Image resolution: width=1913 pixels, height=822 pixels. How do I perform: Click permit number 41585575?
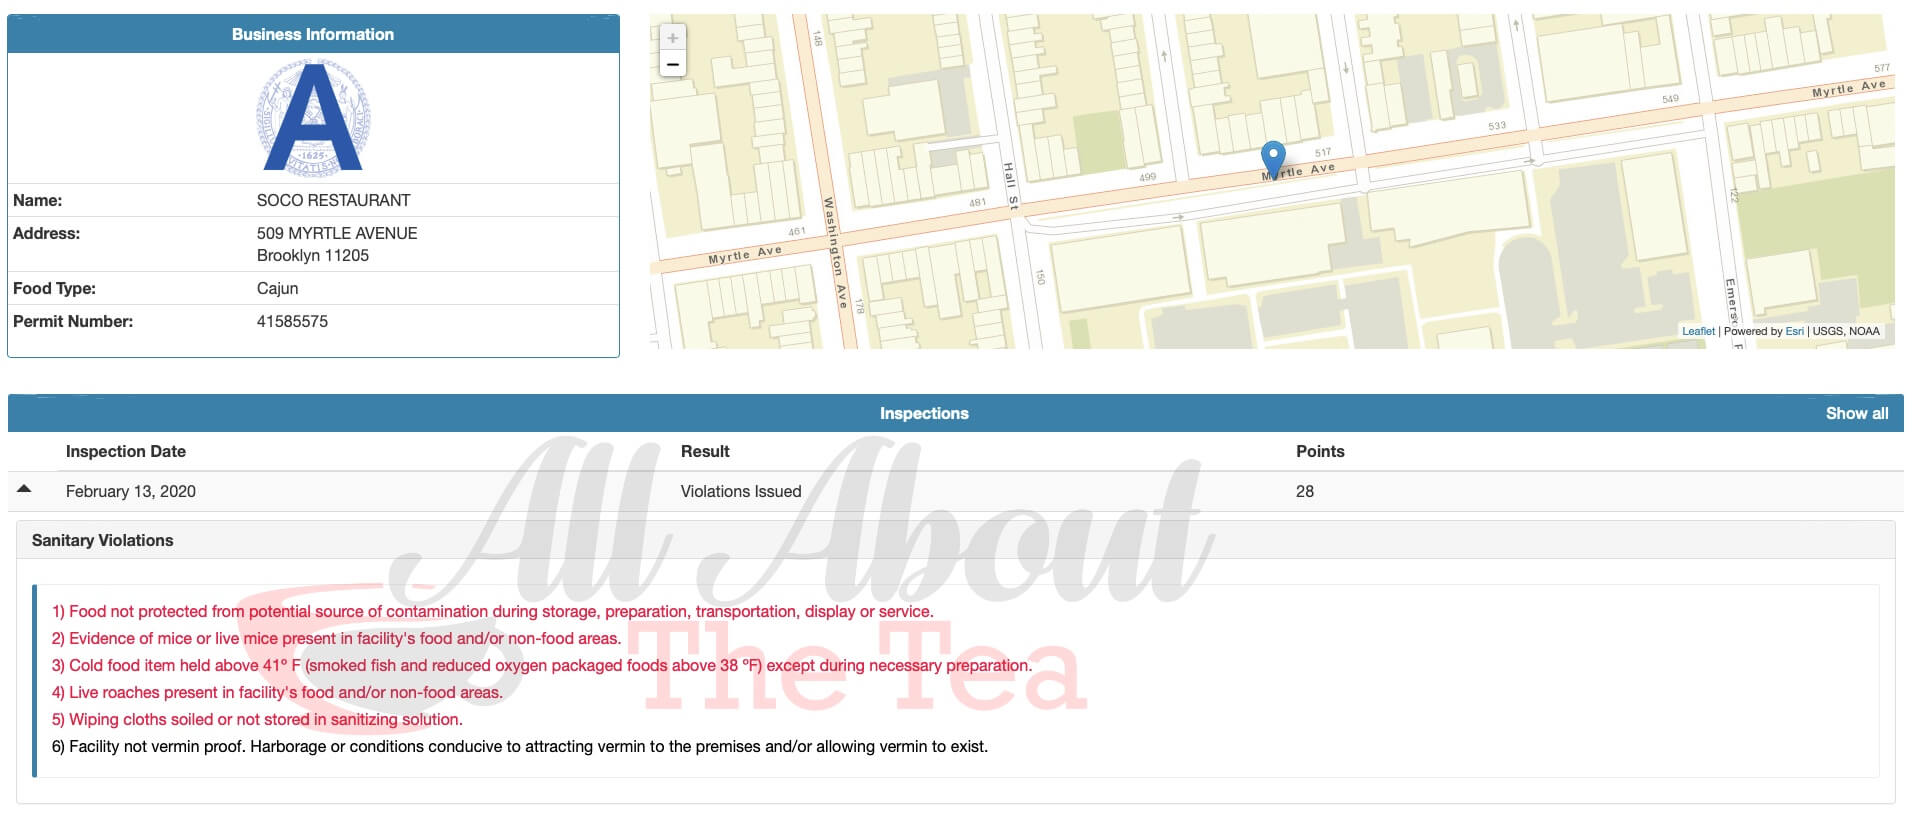292,321
